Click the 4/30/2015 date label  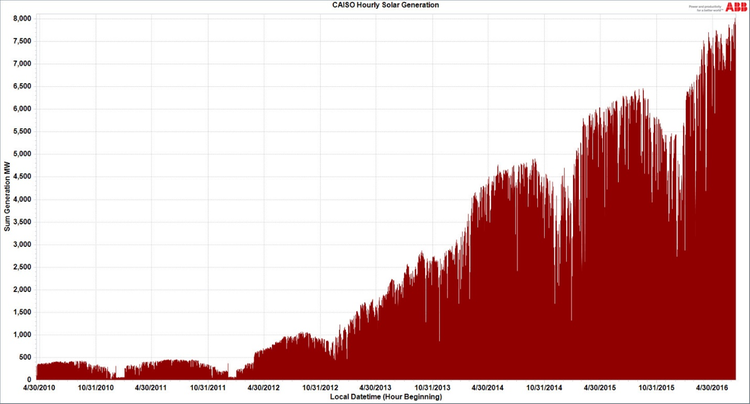coord(600,388)
